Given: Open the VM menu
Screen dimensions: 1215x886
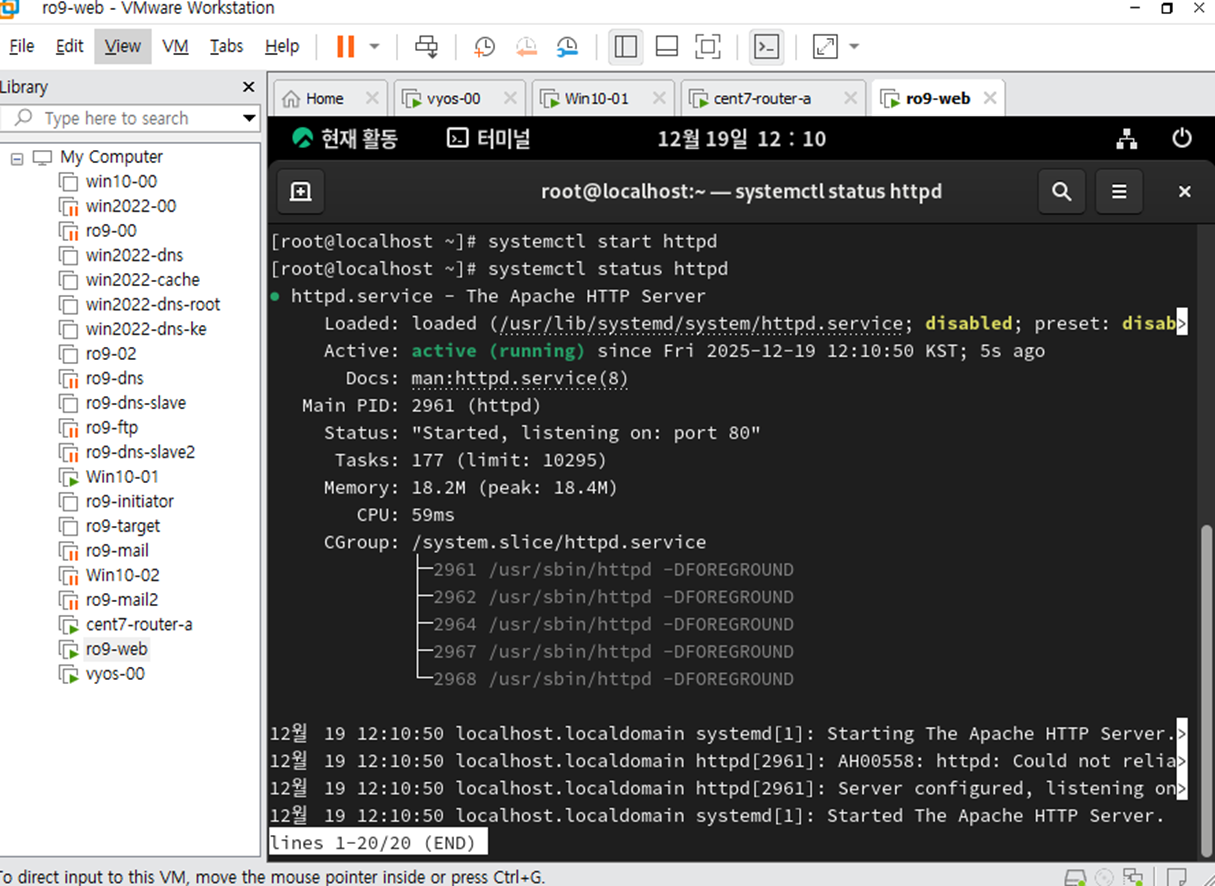Looking at the screenshot, I should coord(176,46).
